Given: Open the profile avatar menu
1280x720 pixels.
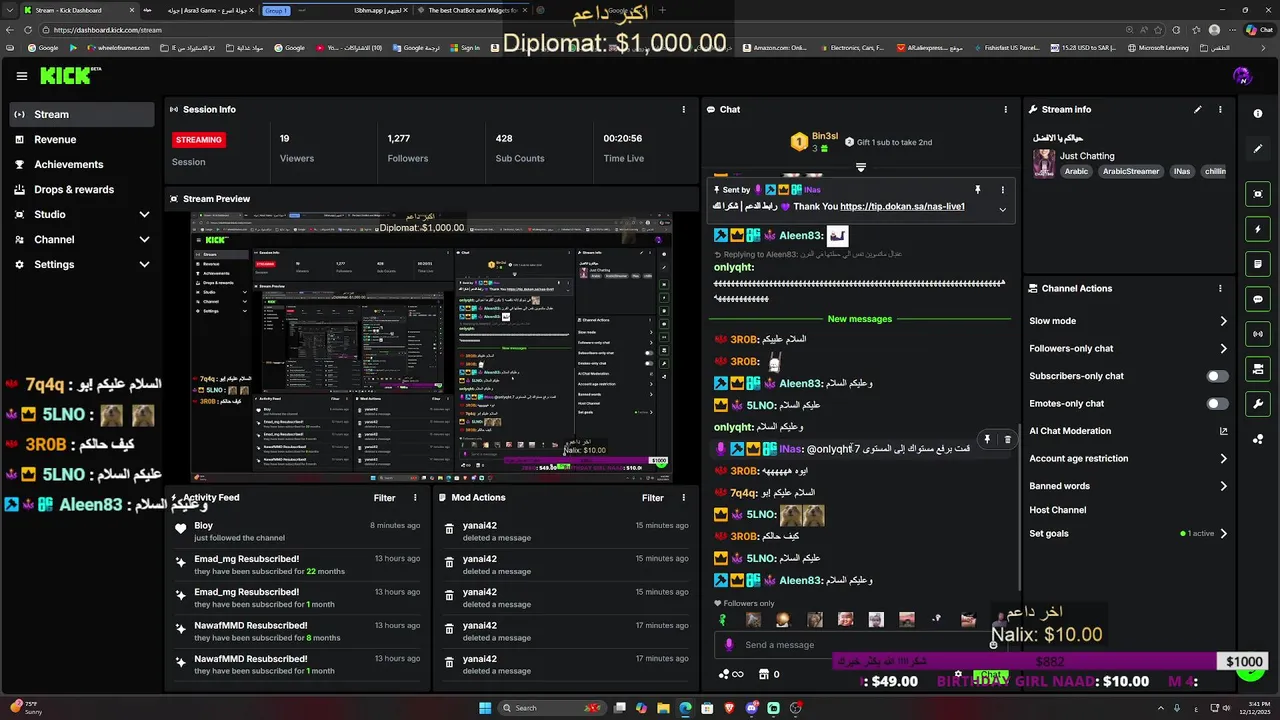Looking at the screenshot, I should [1243, 76].
